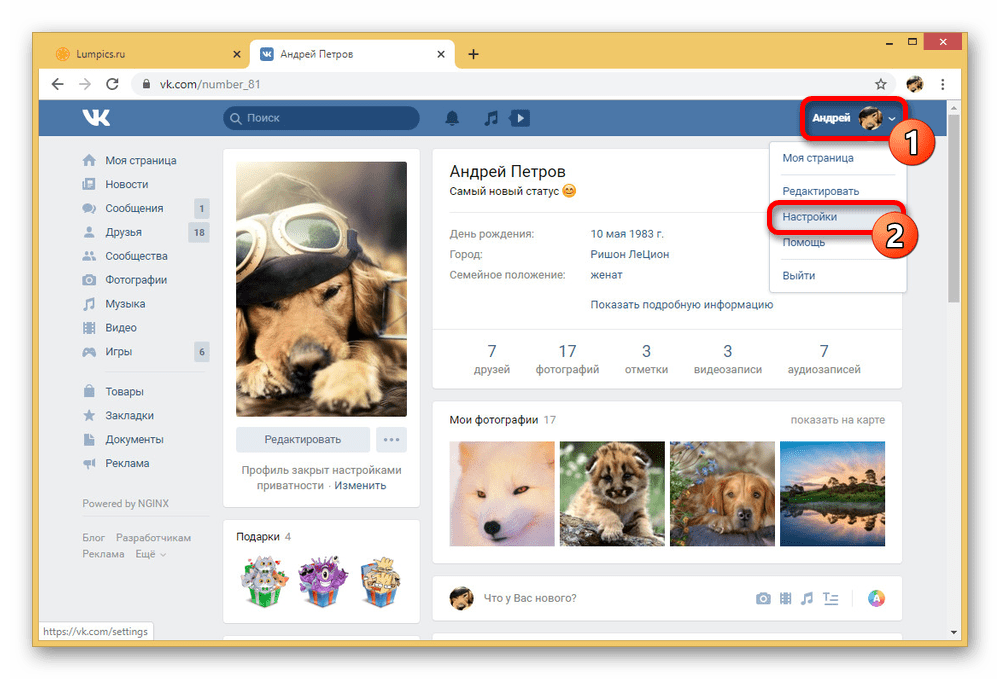Click the Блог footer link

pyautogui.click(x=93, y=537)
